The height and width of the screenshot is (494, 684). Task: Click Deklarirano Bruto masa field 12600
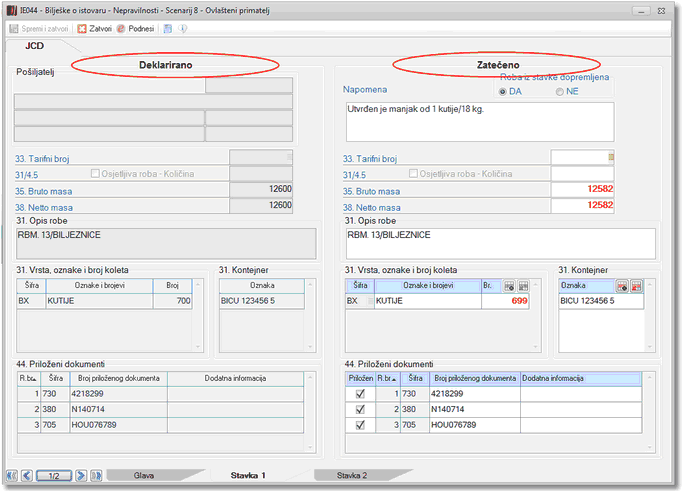click(x=261, y=189)
